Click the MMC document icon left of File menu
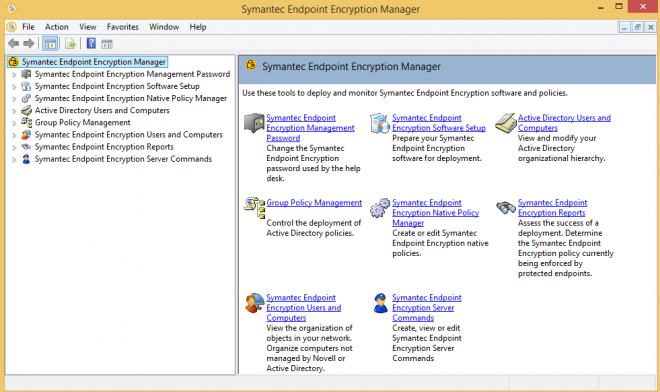 12,27
